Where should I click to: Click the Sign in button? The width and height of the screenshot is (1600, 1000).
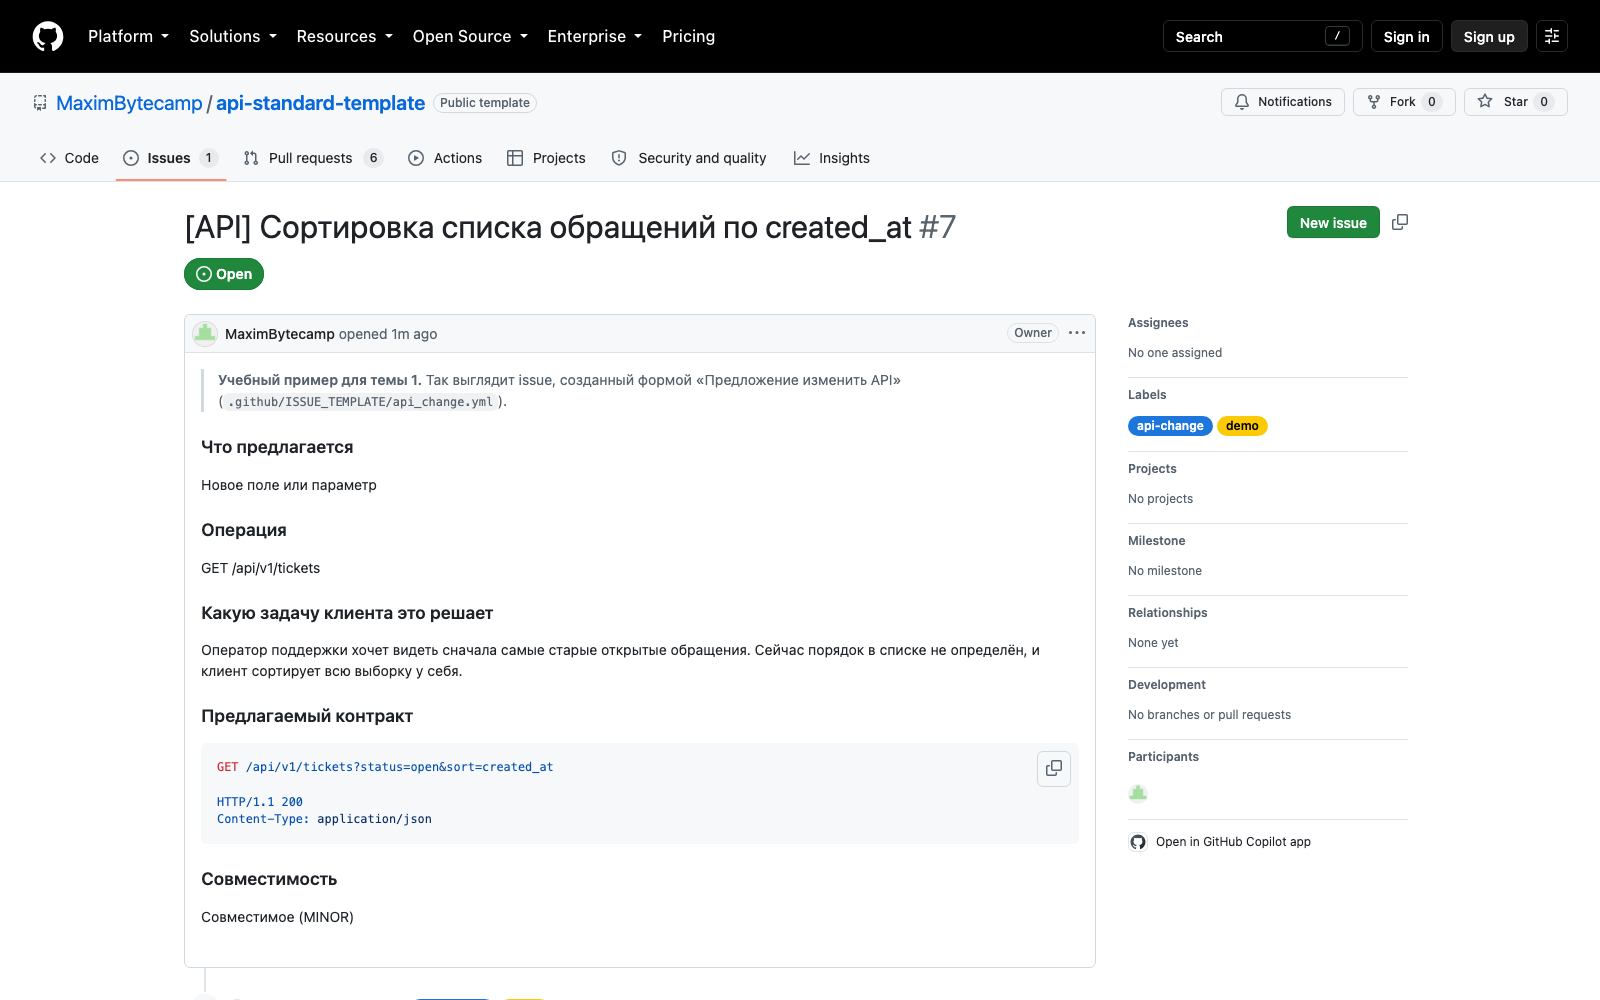[x=1406, y=36]
